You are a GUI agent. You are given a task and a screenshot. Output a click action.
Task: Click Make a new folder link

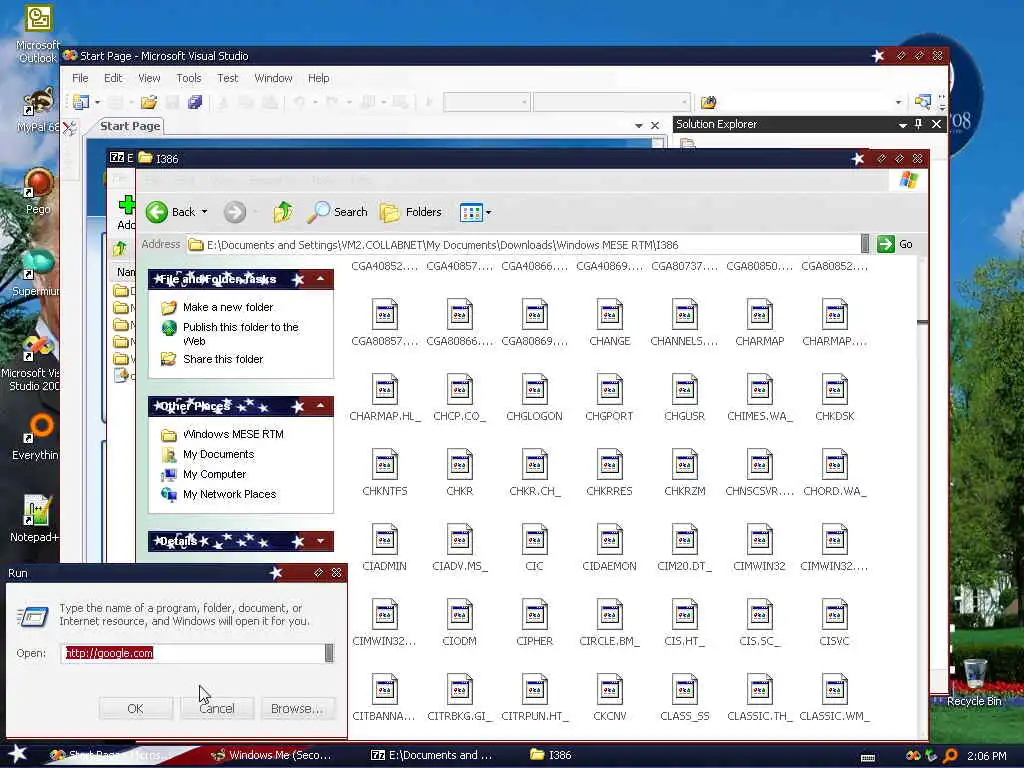click(228, 307)
